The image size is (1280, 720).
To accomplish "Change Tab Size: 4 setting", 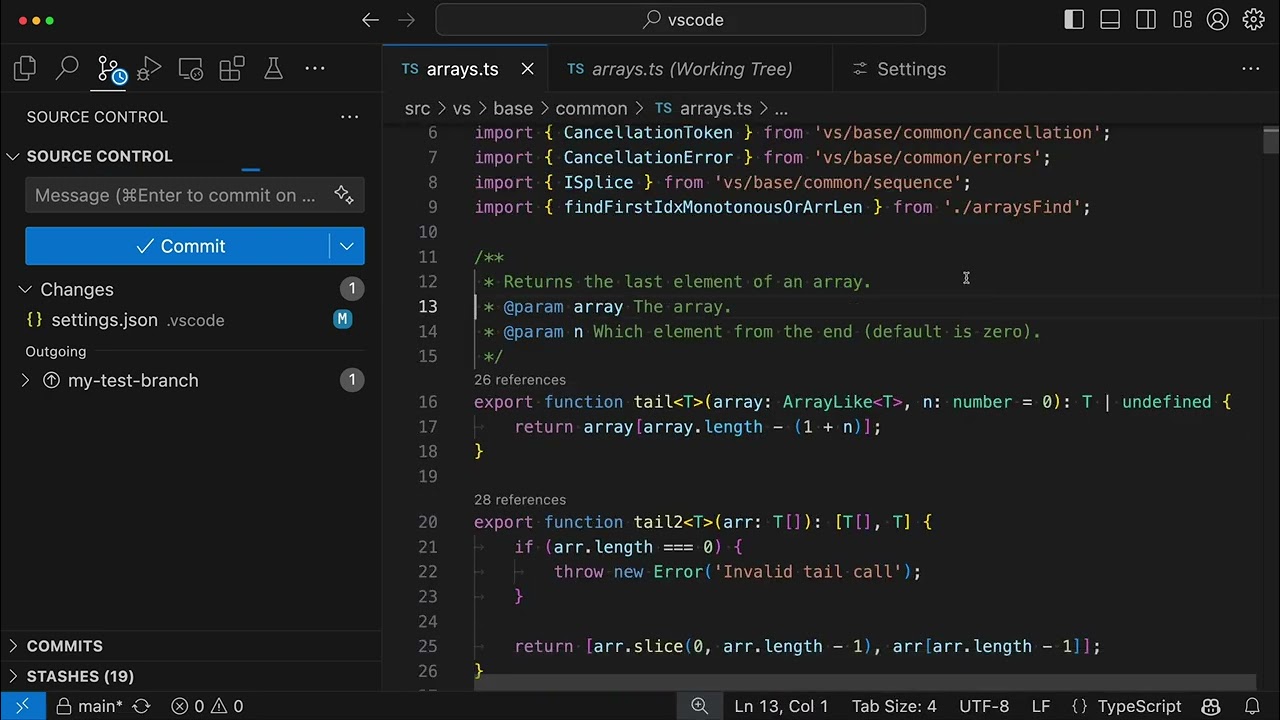I will tap(894, 706).
